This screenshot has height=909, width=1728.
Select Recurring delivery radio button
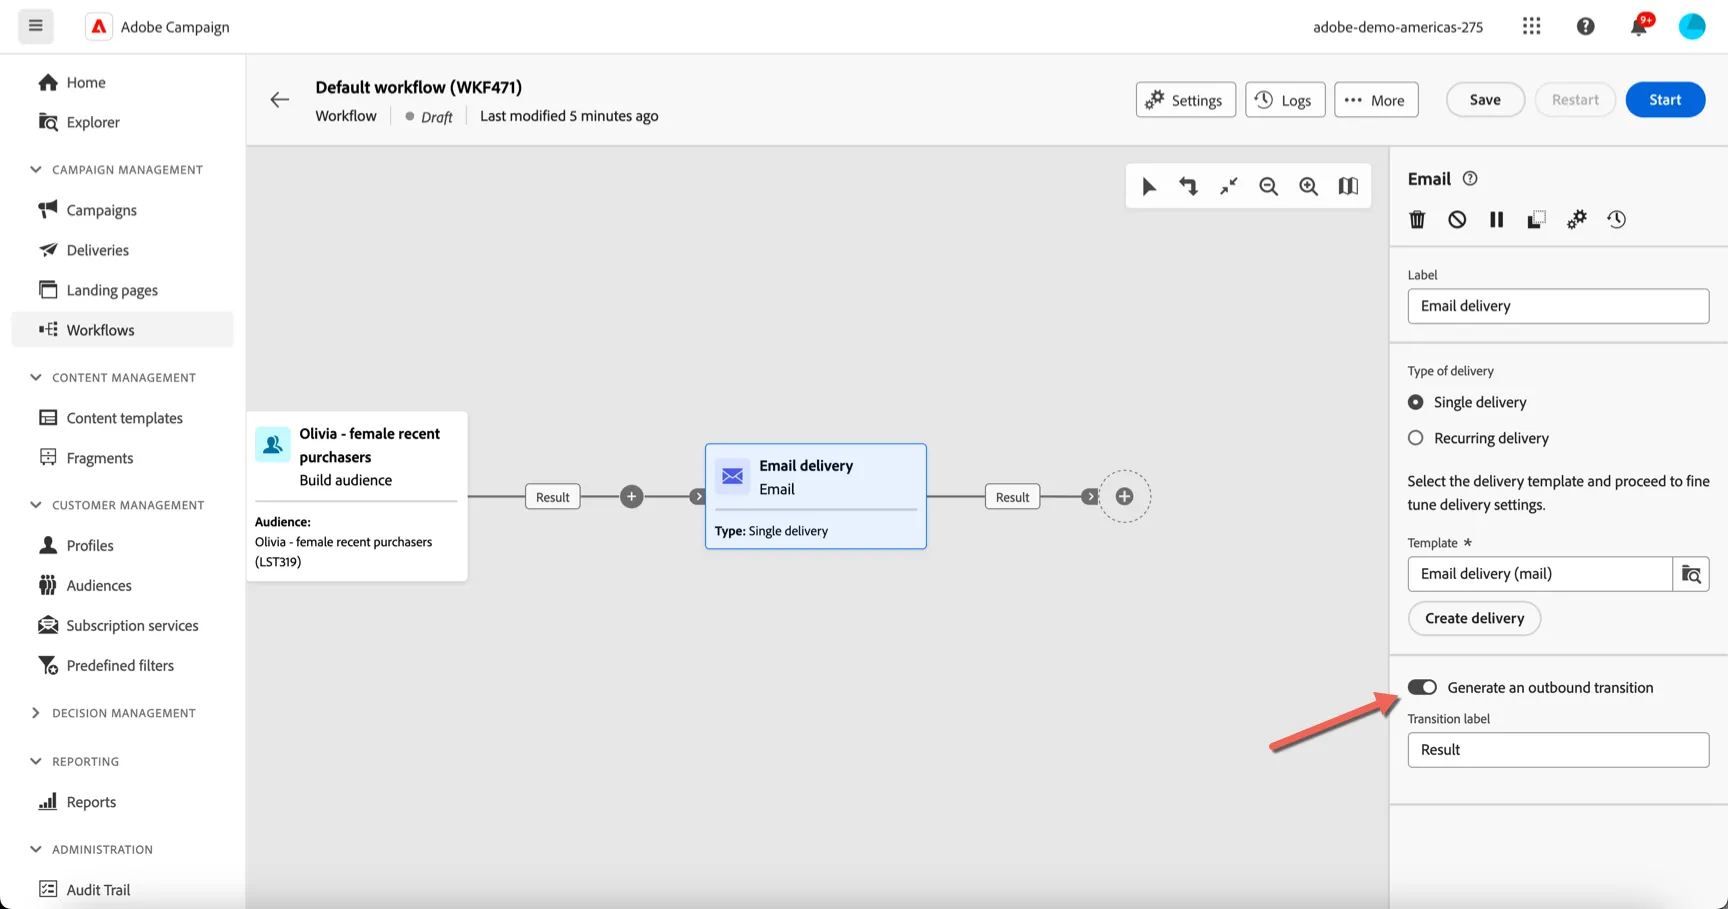click(x=1416, y=438)
